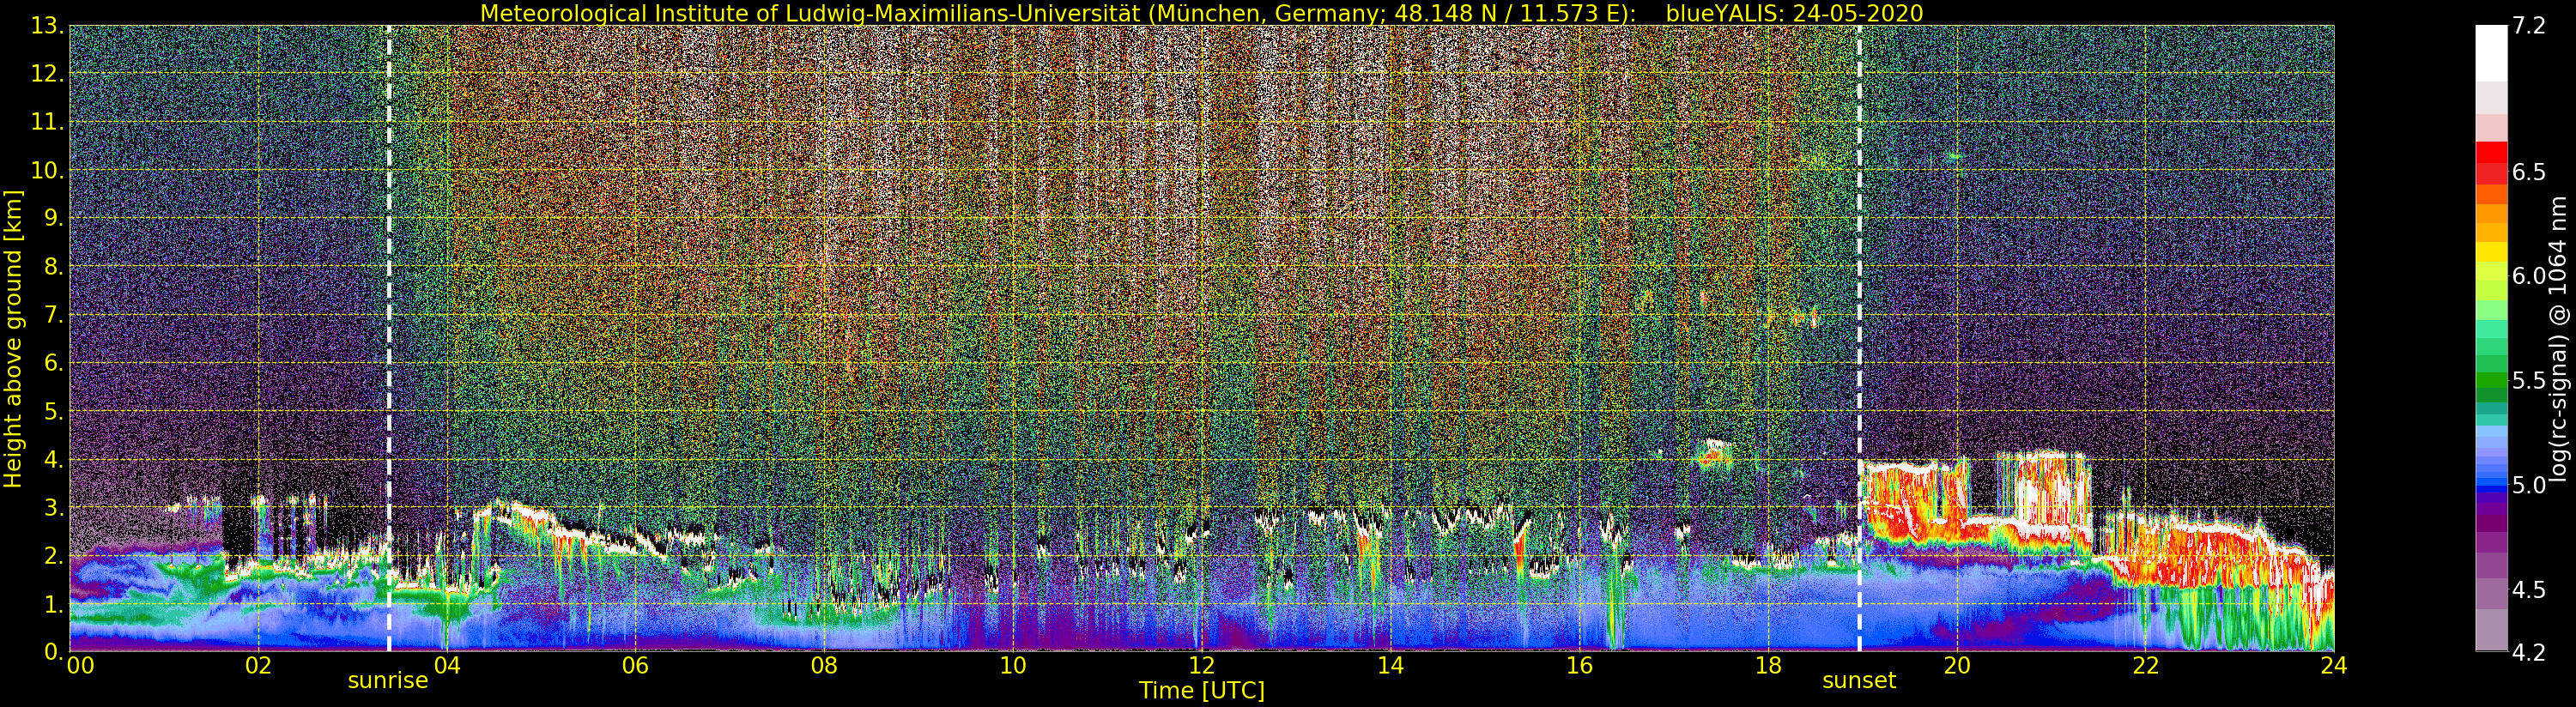The height and width of the screenshot is (707, 2576).
Task: Click the height axis tick label '7.'
Action: pyautogui.click(x=53, y=315)
